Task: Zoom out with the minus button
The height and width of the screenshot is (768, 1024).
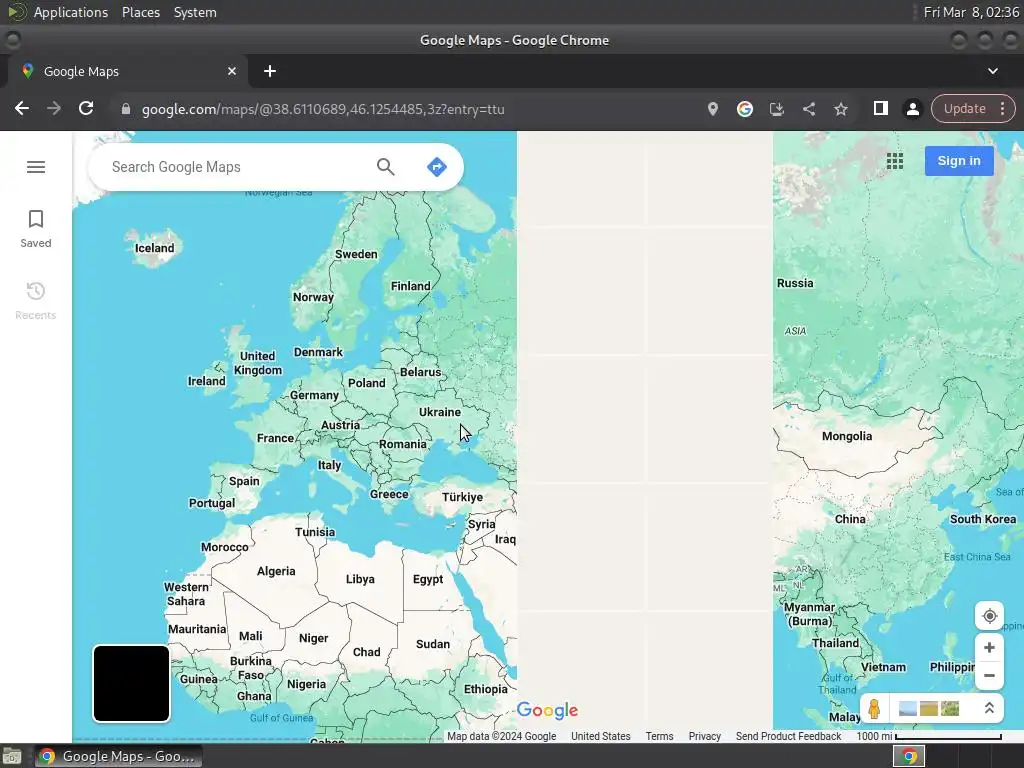Action: click(989, 676)
